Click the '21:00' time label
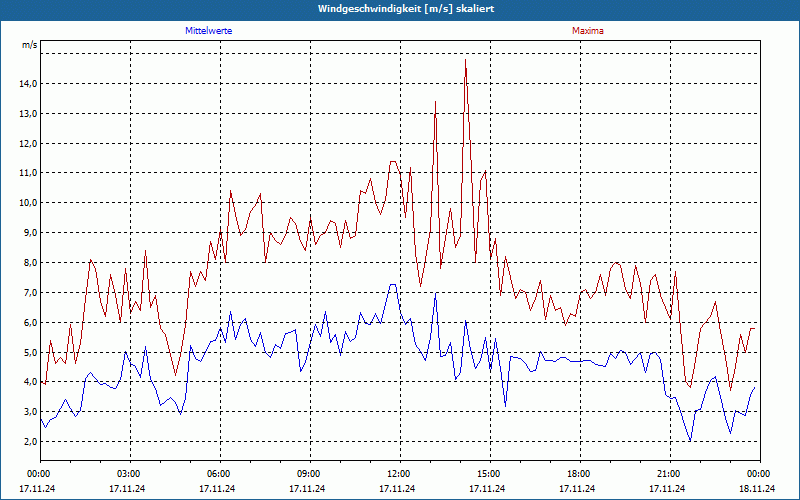 pos(669,474)
